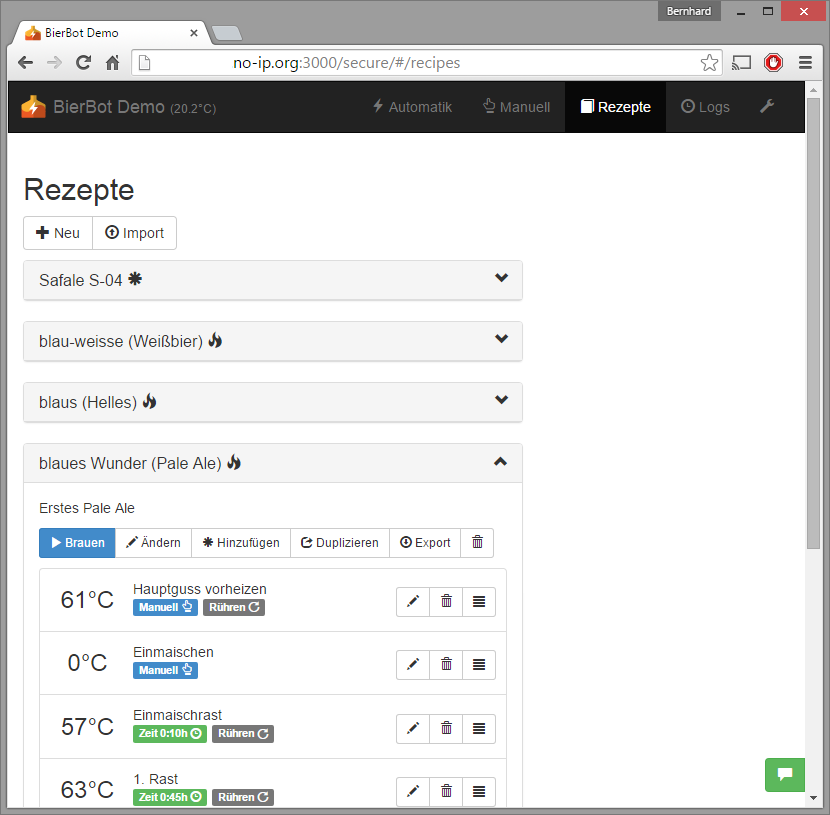Screen dimensions: 830x815
Task: Click the reorder handle for Einmaischrast step
Action: [479, 729]
